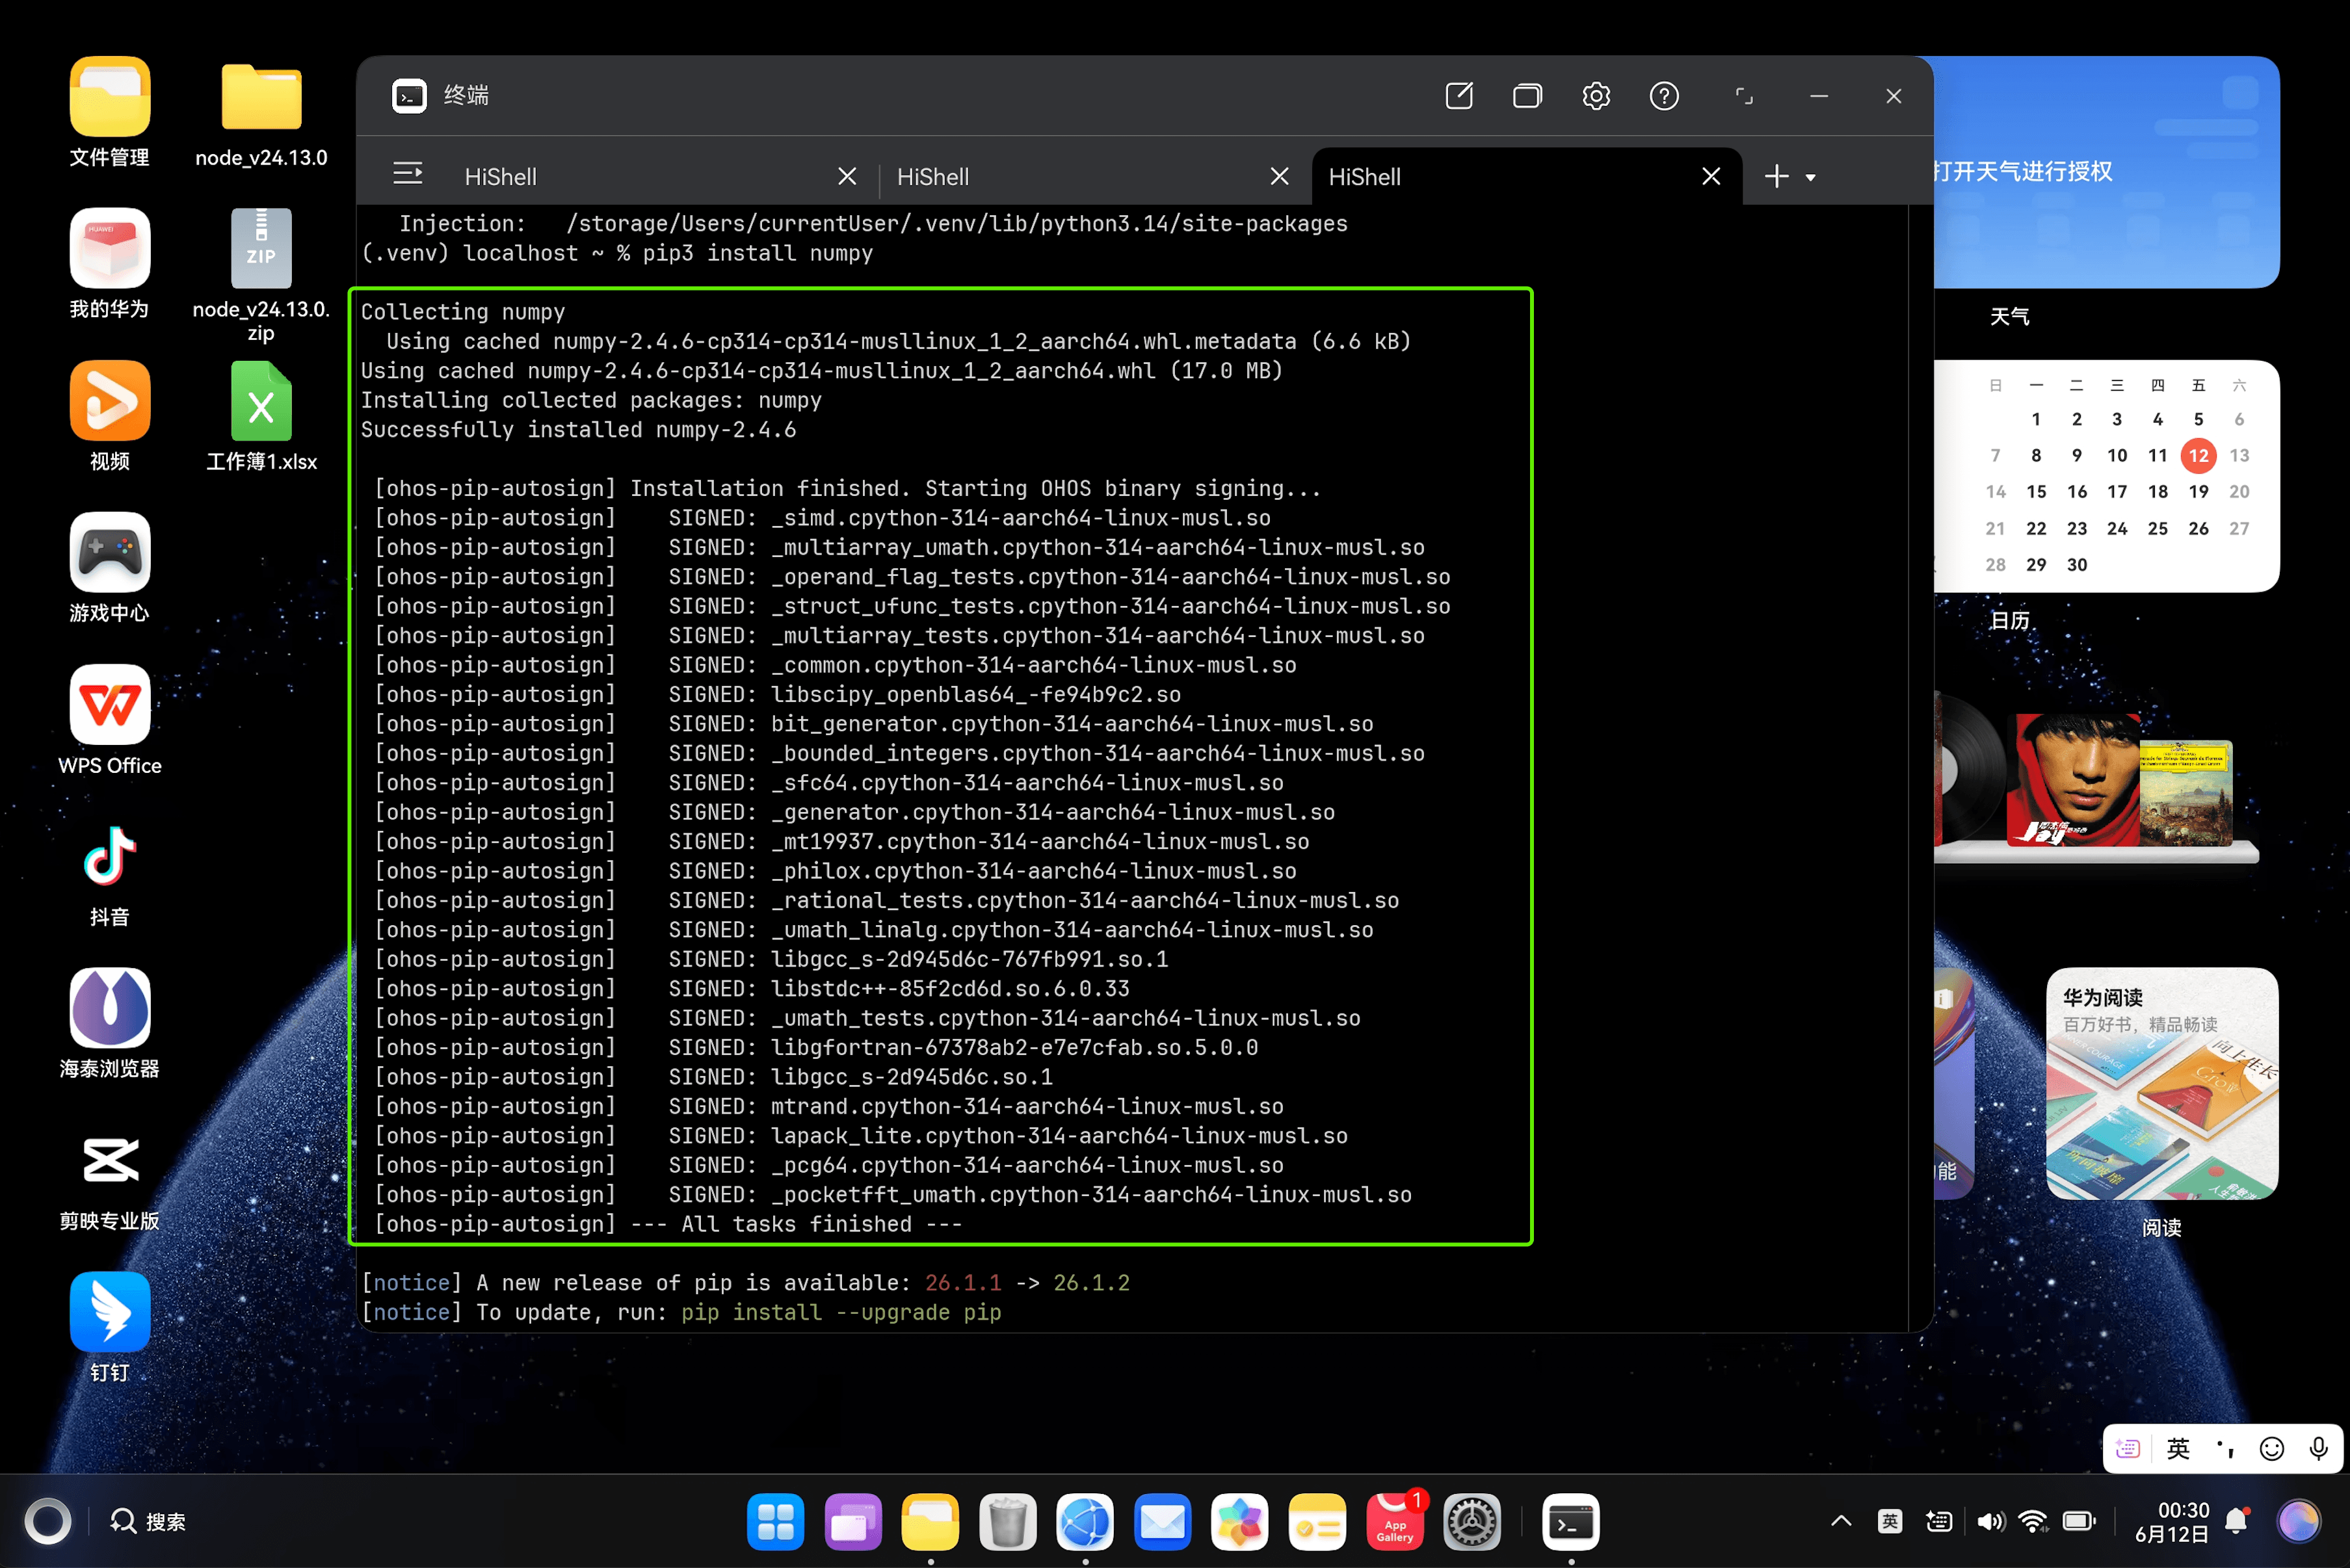Open the terminal help question mark
2350x1568 pixels.
pos(1664,96)
